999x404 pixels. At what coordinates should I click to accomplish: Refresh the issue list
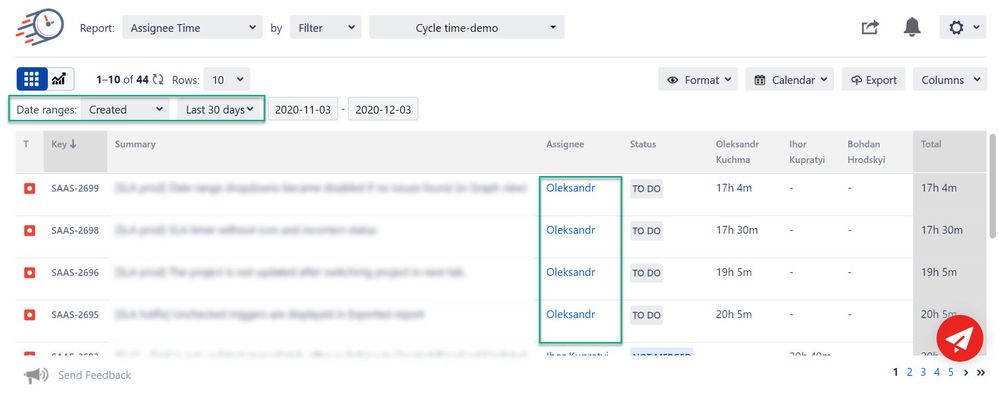(x=158, y=80)
